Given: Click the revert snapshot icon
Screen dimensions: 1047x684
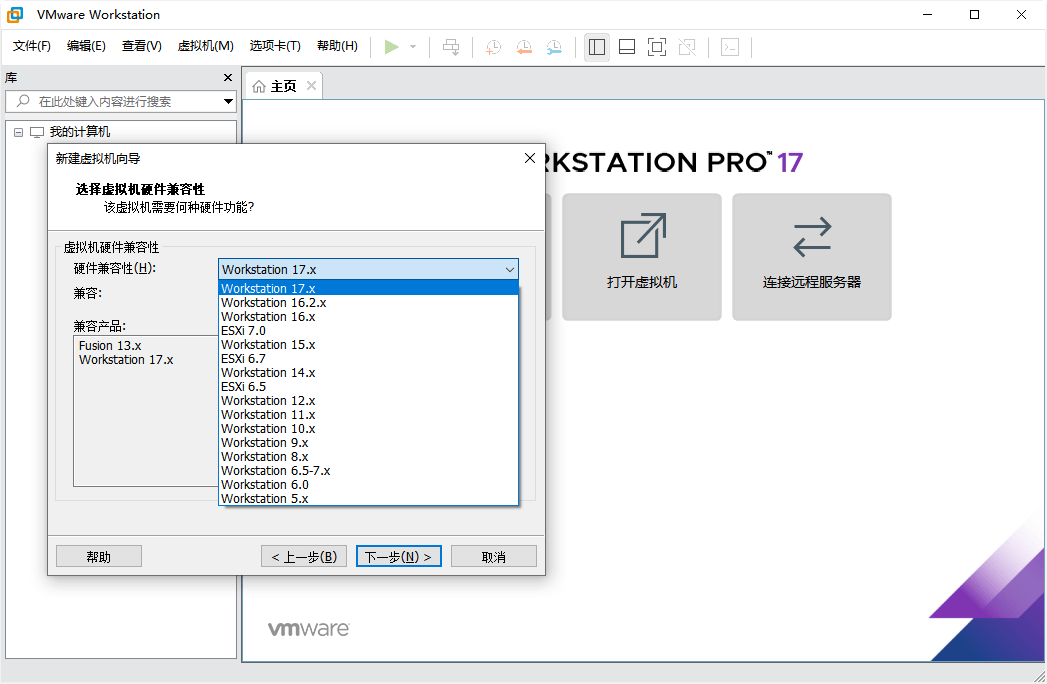Looking at the screenshot, I should (524, 47).
